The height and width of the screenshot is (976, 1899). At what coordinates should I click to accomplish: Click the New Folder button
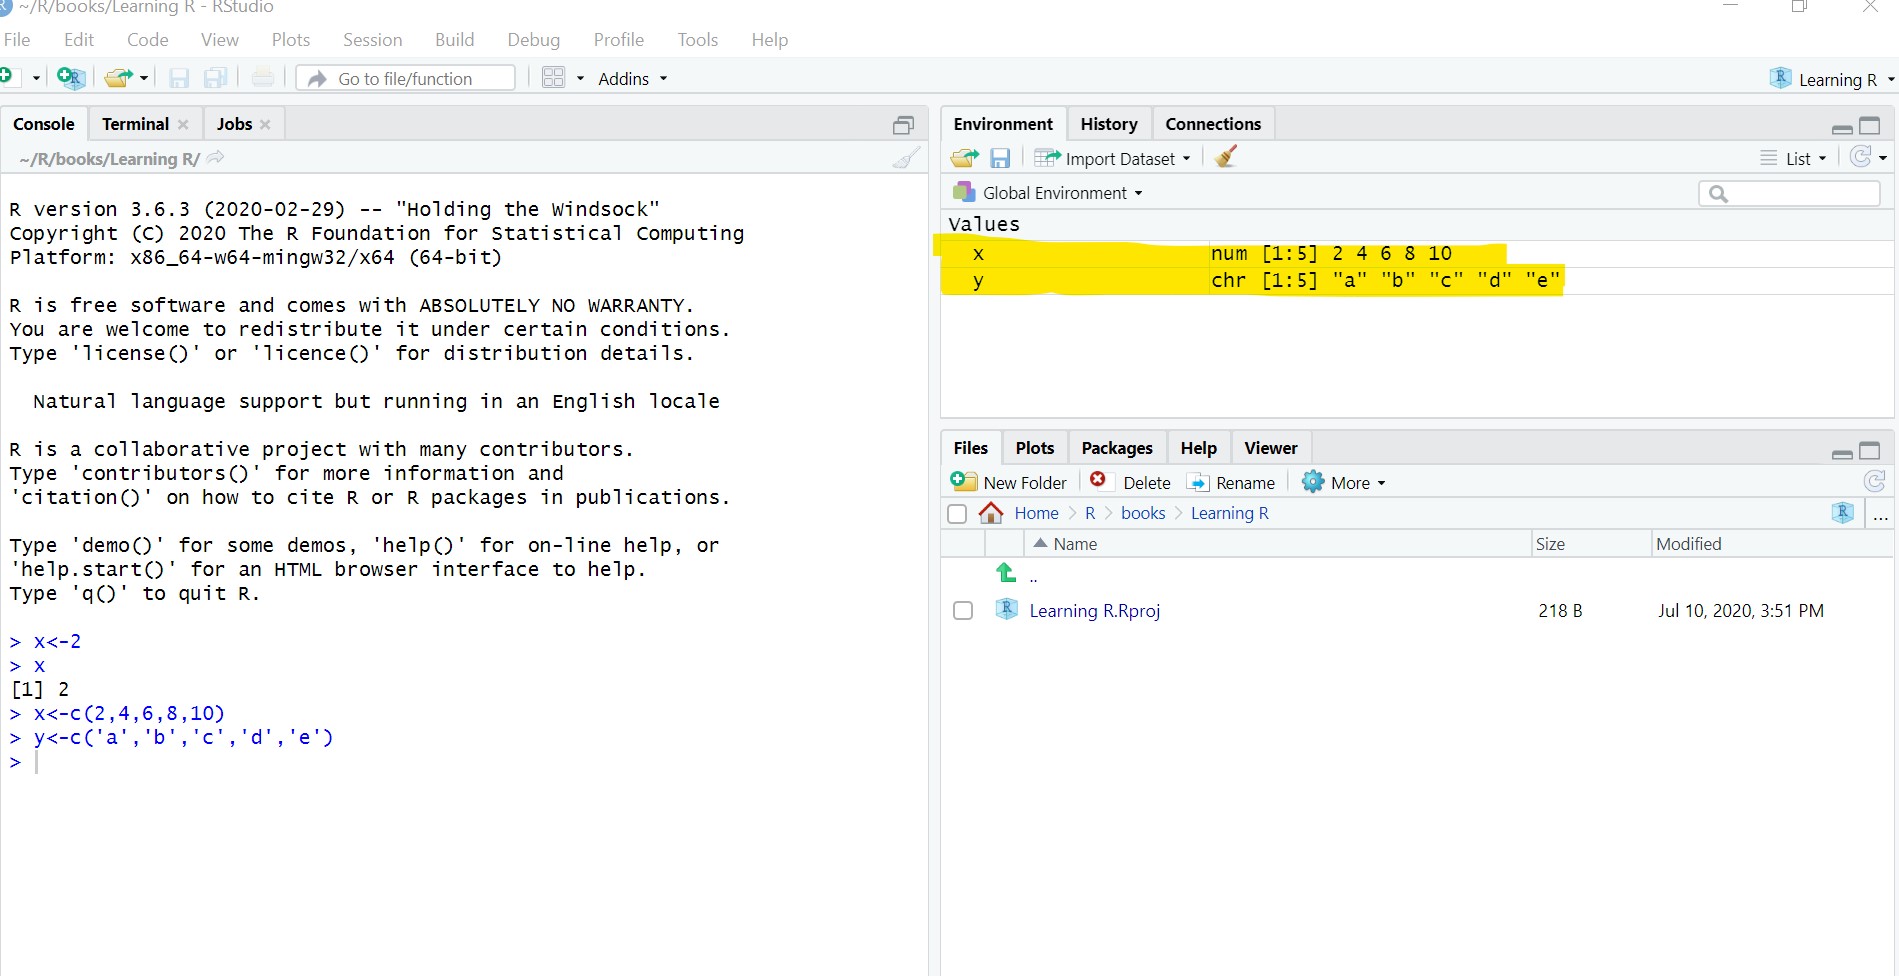tap(1010, 483)
